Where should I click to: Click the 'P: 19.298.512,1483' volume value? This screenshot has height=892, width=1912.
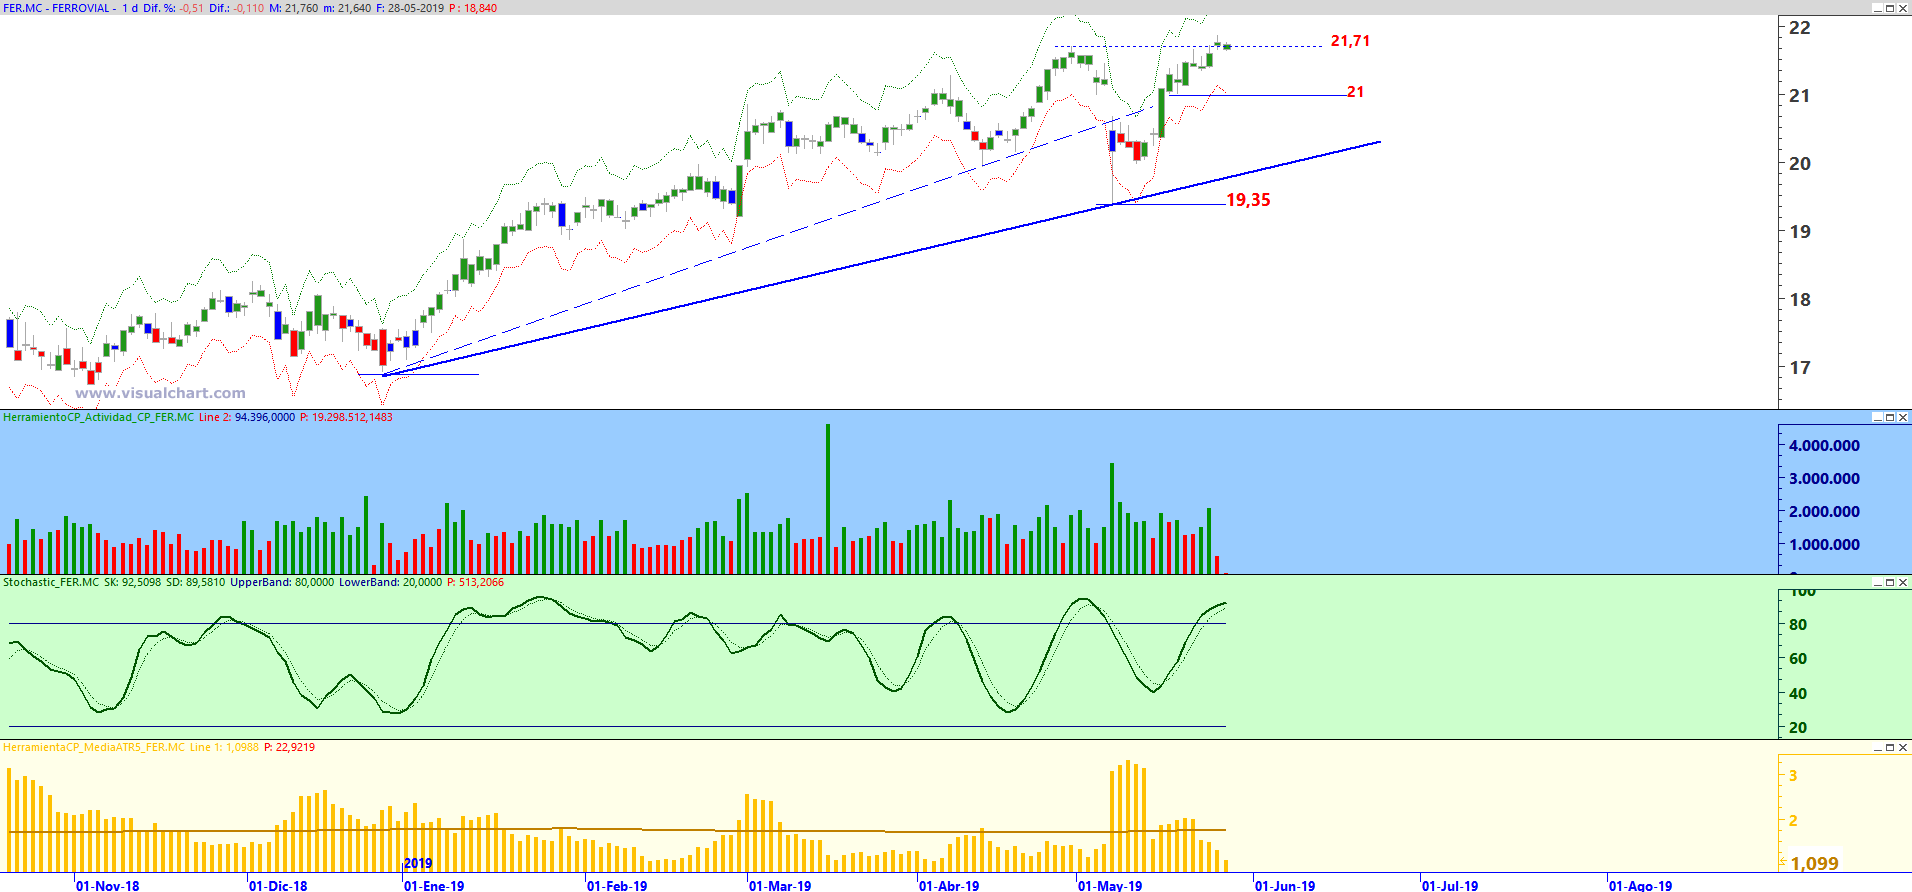coord(346,417)
